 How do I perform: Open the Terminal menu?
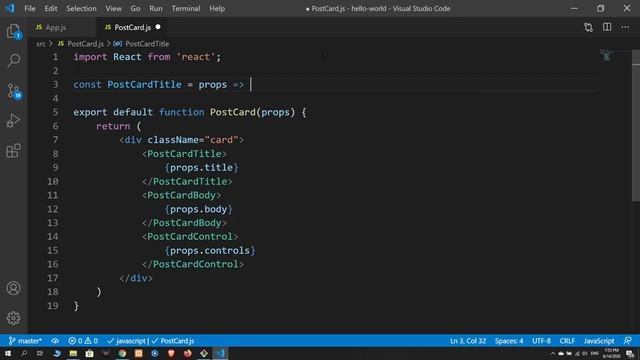coord(186,9)
